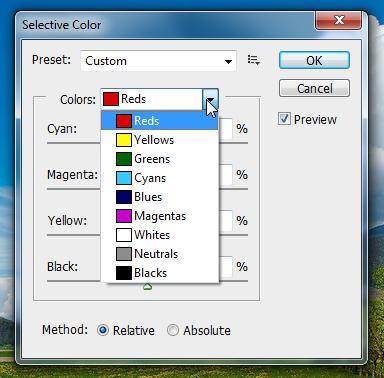Open the preset options menu icon
The width and height of the screenshot is (384, 378).
coord(254,61)
